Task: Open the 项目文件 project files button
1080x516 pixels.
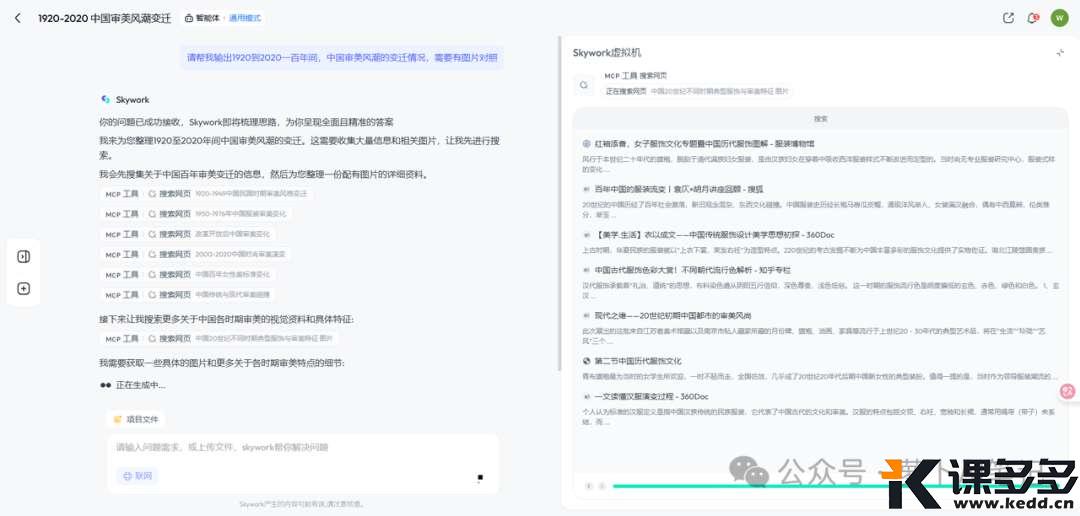Action: 136,419
